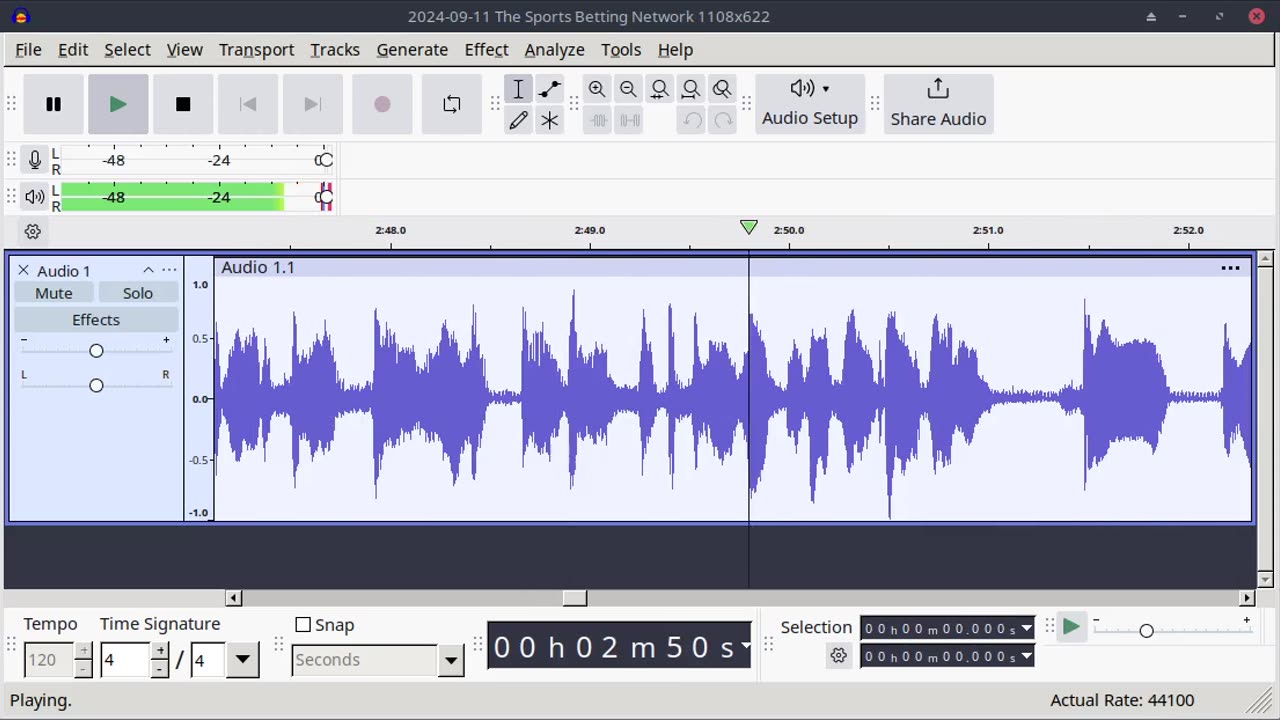Open the Analyze menu
The height and width of the screenshot is (720, 1280).
(554, 49)
